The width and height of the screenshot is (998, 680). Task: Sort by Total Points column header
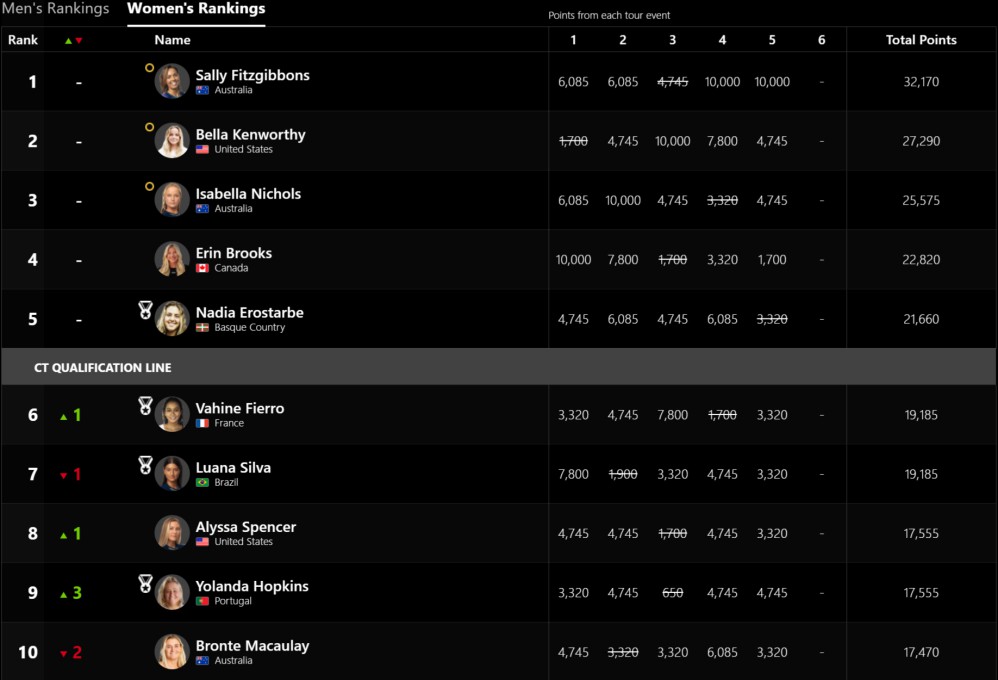click(921, 39)
